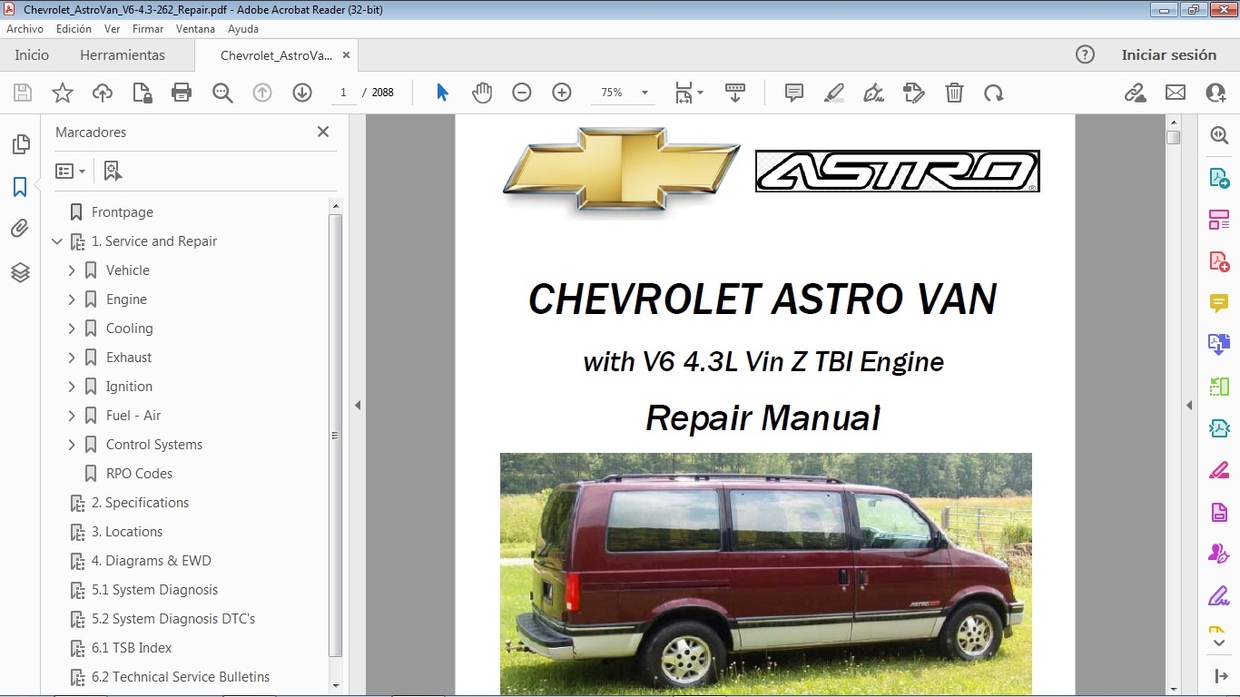The height and width of the screenshot is (697, 1240).
Task: Open the bookmark options dropdown
Action: pyautogui.click(x=70, y=170)
